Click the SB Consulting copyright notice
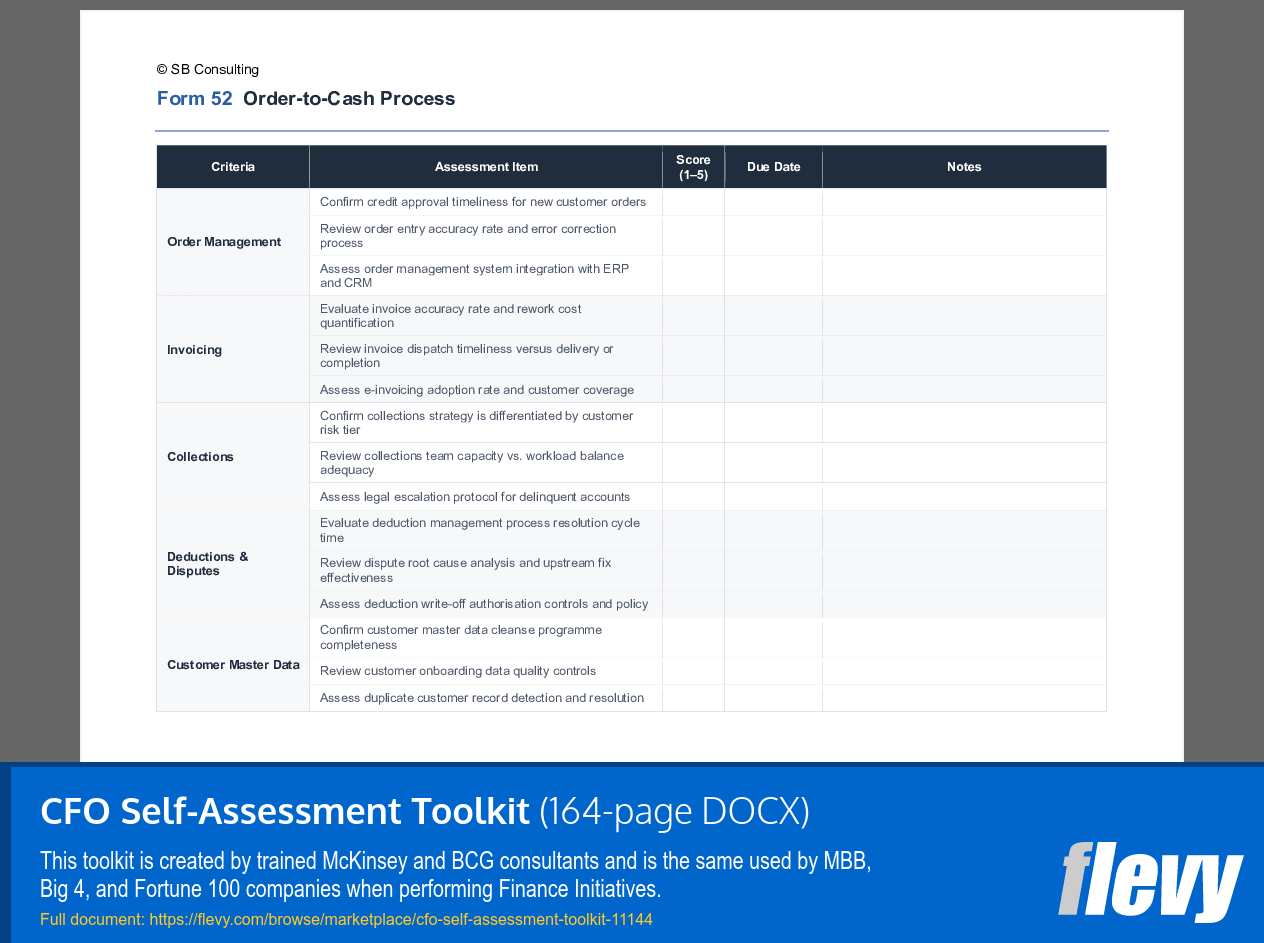This screenshot has height=943, width=1264. [207, 69]
